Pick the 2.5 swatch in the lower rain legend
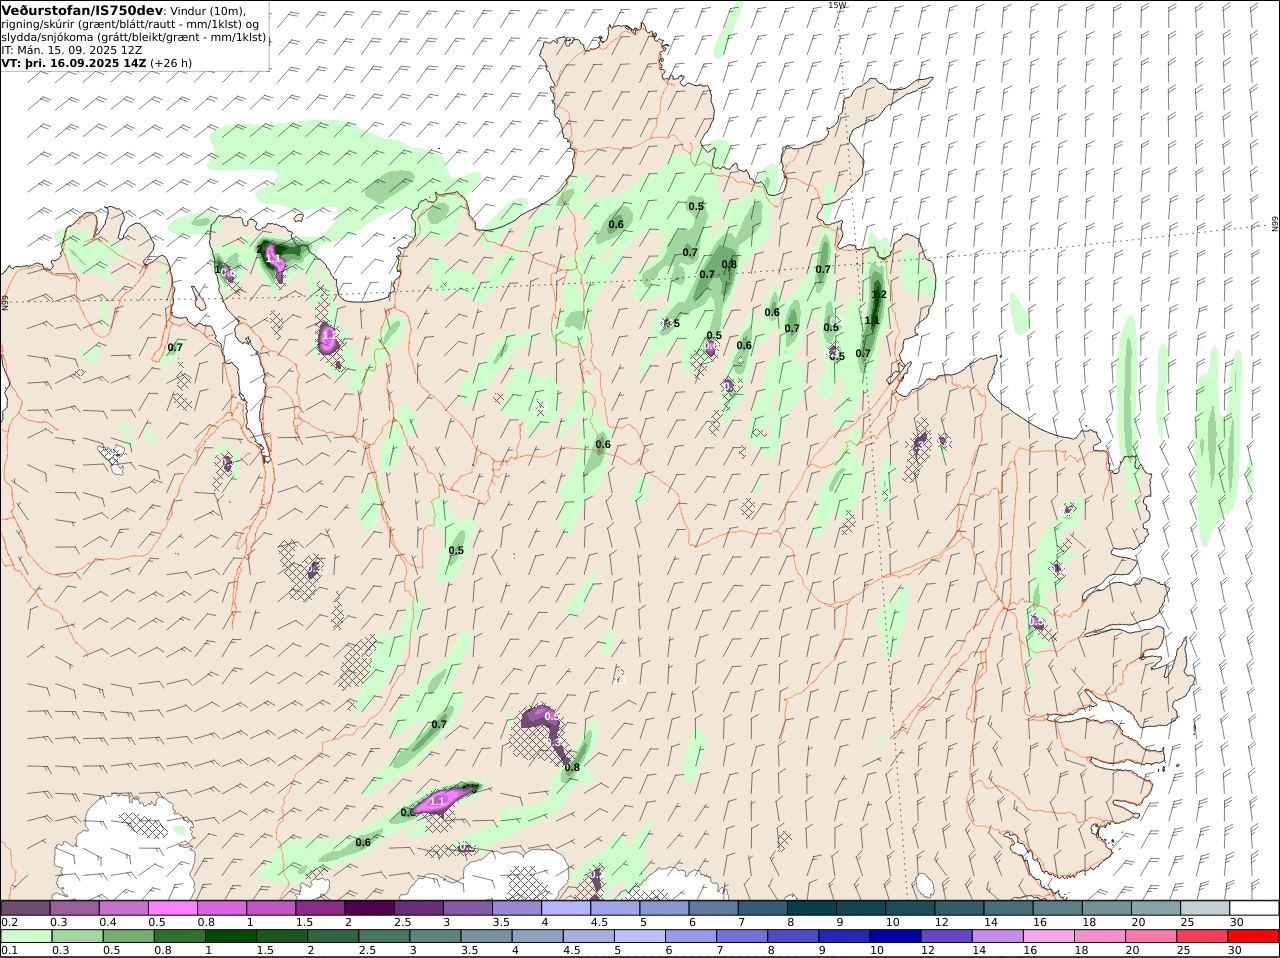Screen dimensions: 1280x958 pyautogui.click(x=383, y=936)
